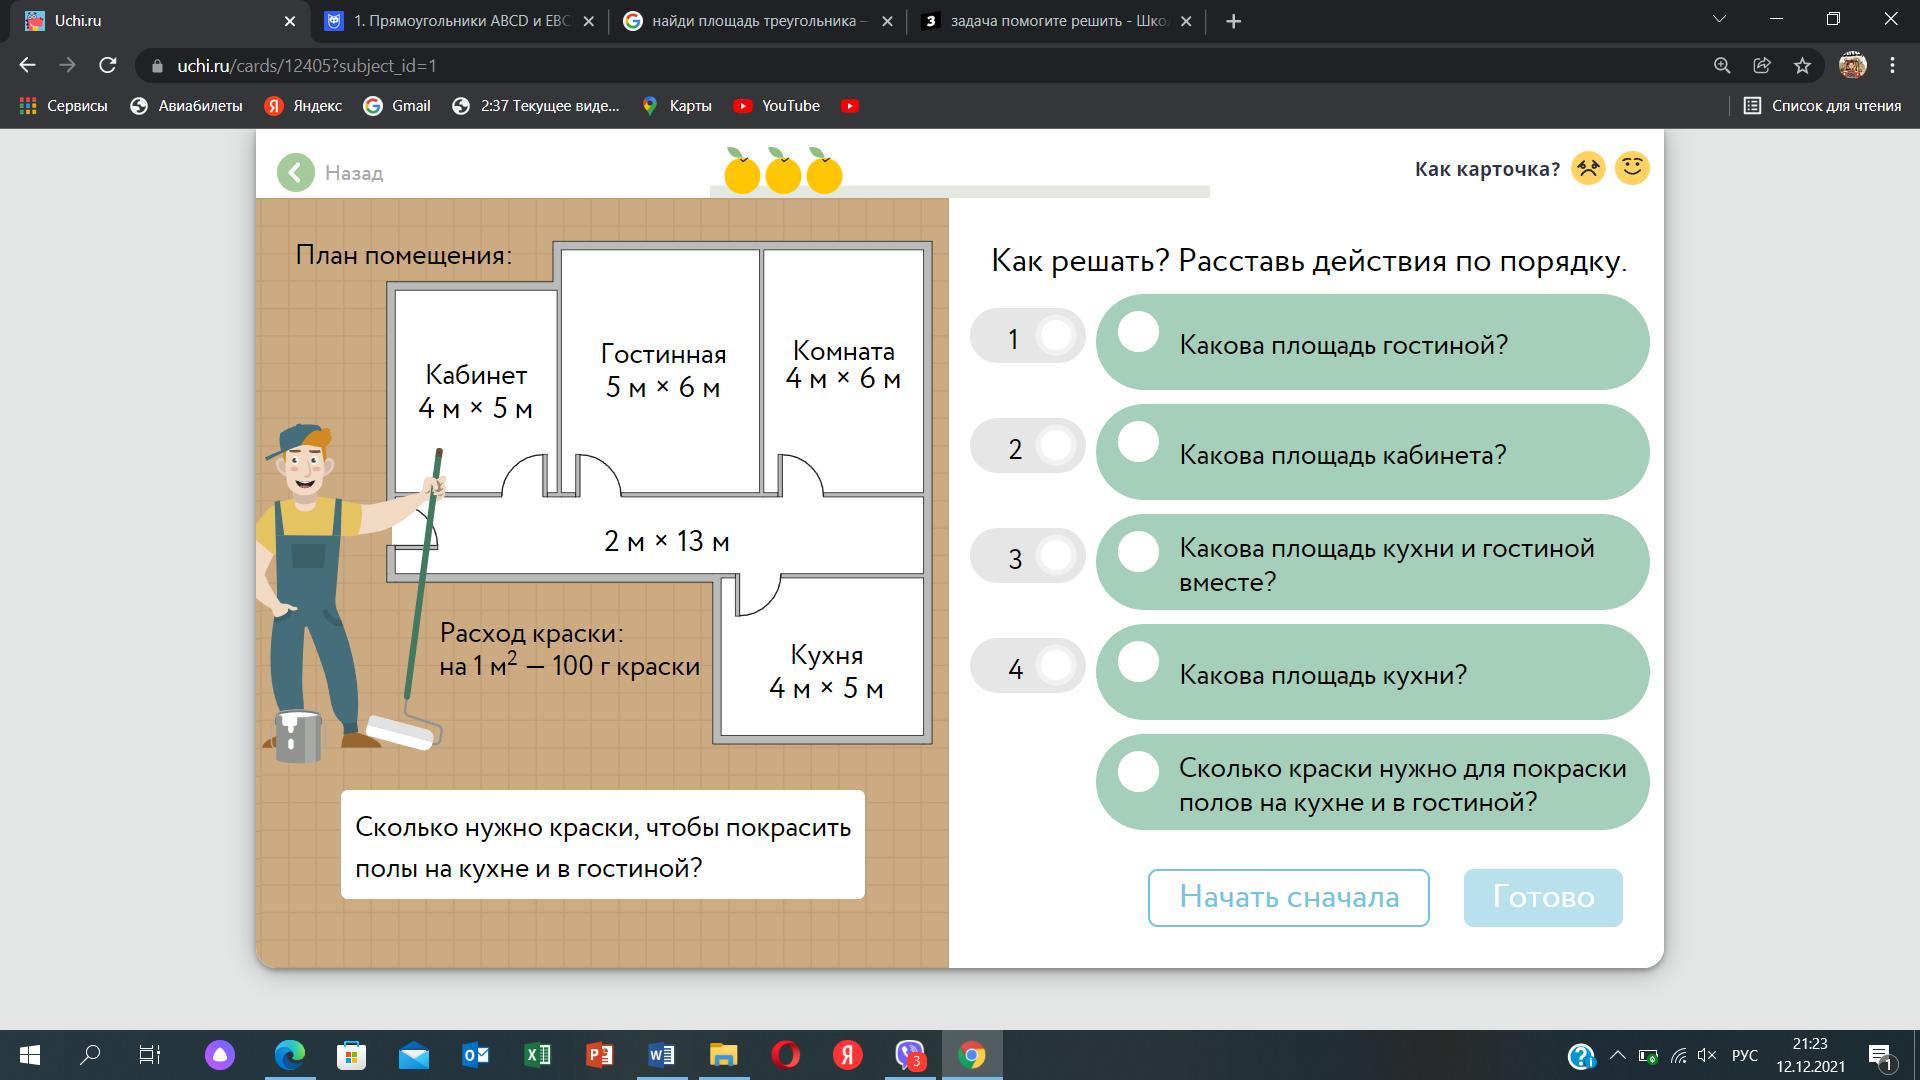Select the 'Какова площадь кухни?' option circle
Image resolution: width=1920 pixels, height=1080 pixels.
(x=1138, y=662)
